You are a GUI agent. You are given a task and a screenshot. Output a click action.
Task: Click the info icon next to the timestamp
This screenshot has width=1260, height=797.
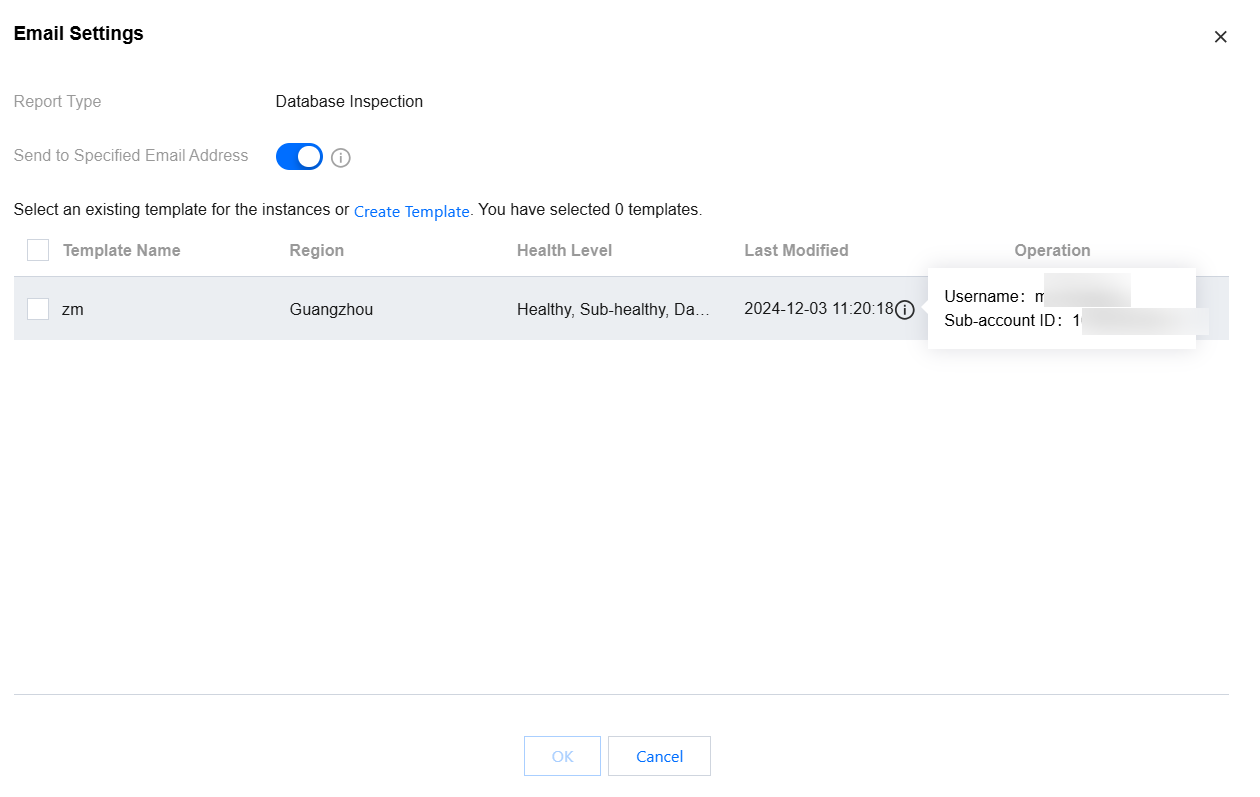pos(905,310)
